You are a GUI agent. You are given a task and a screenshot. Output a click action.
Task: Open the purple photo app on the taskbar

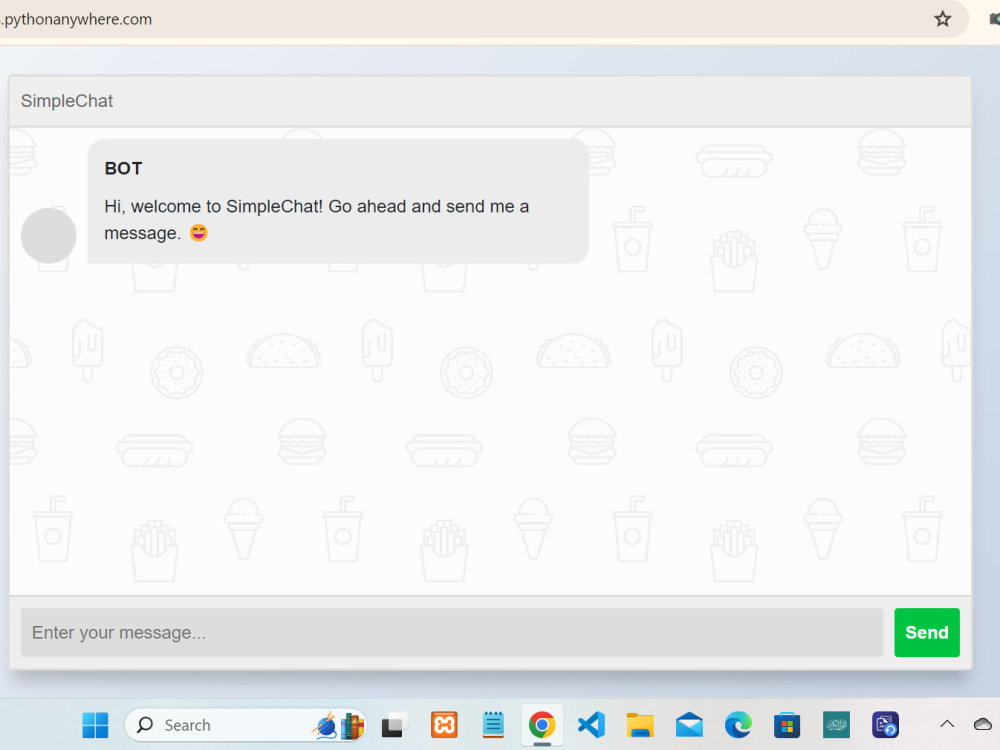coord(885,724)
